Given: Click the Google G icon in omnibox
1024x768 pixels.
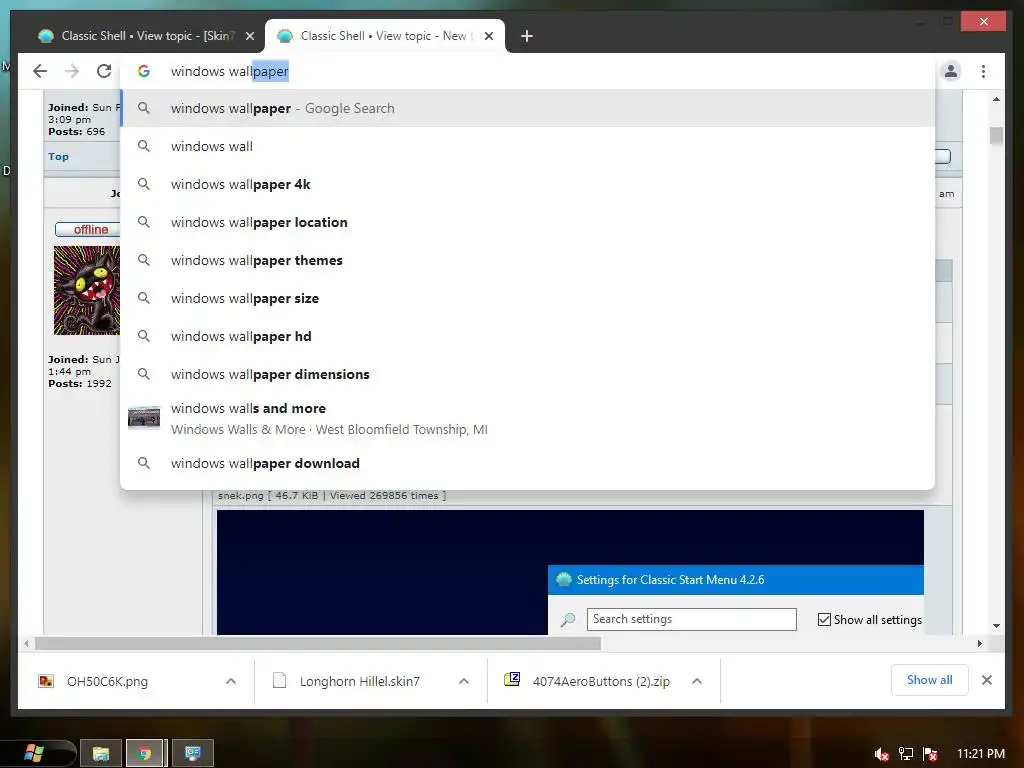Looking at the screenshot, I should [144, 71].
